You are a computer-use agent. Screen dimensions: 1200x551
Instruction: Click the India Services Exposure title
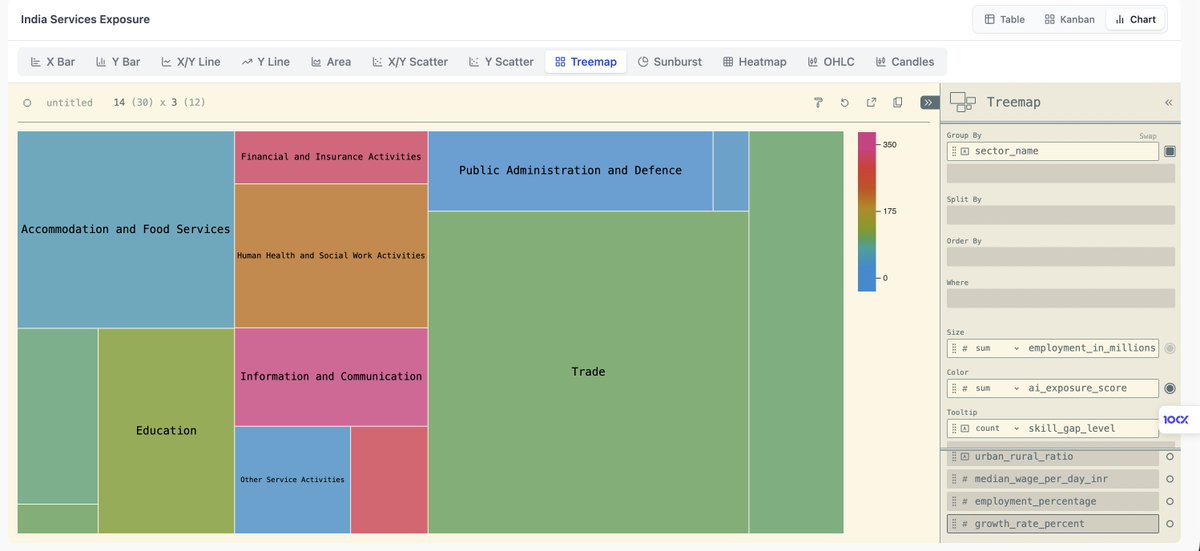tap(86, 20)
